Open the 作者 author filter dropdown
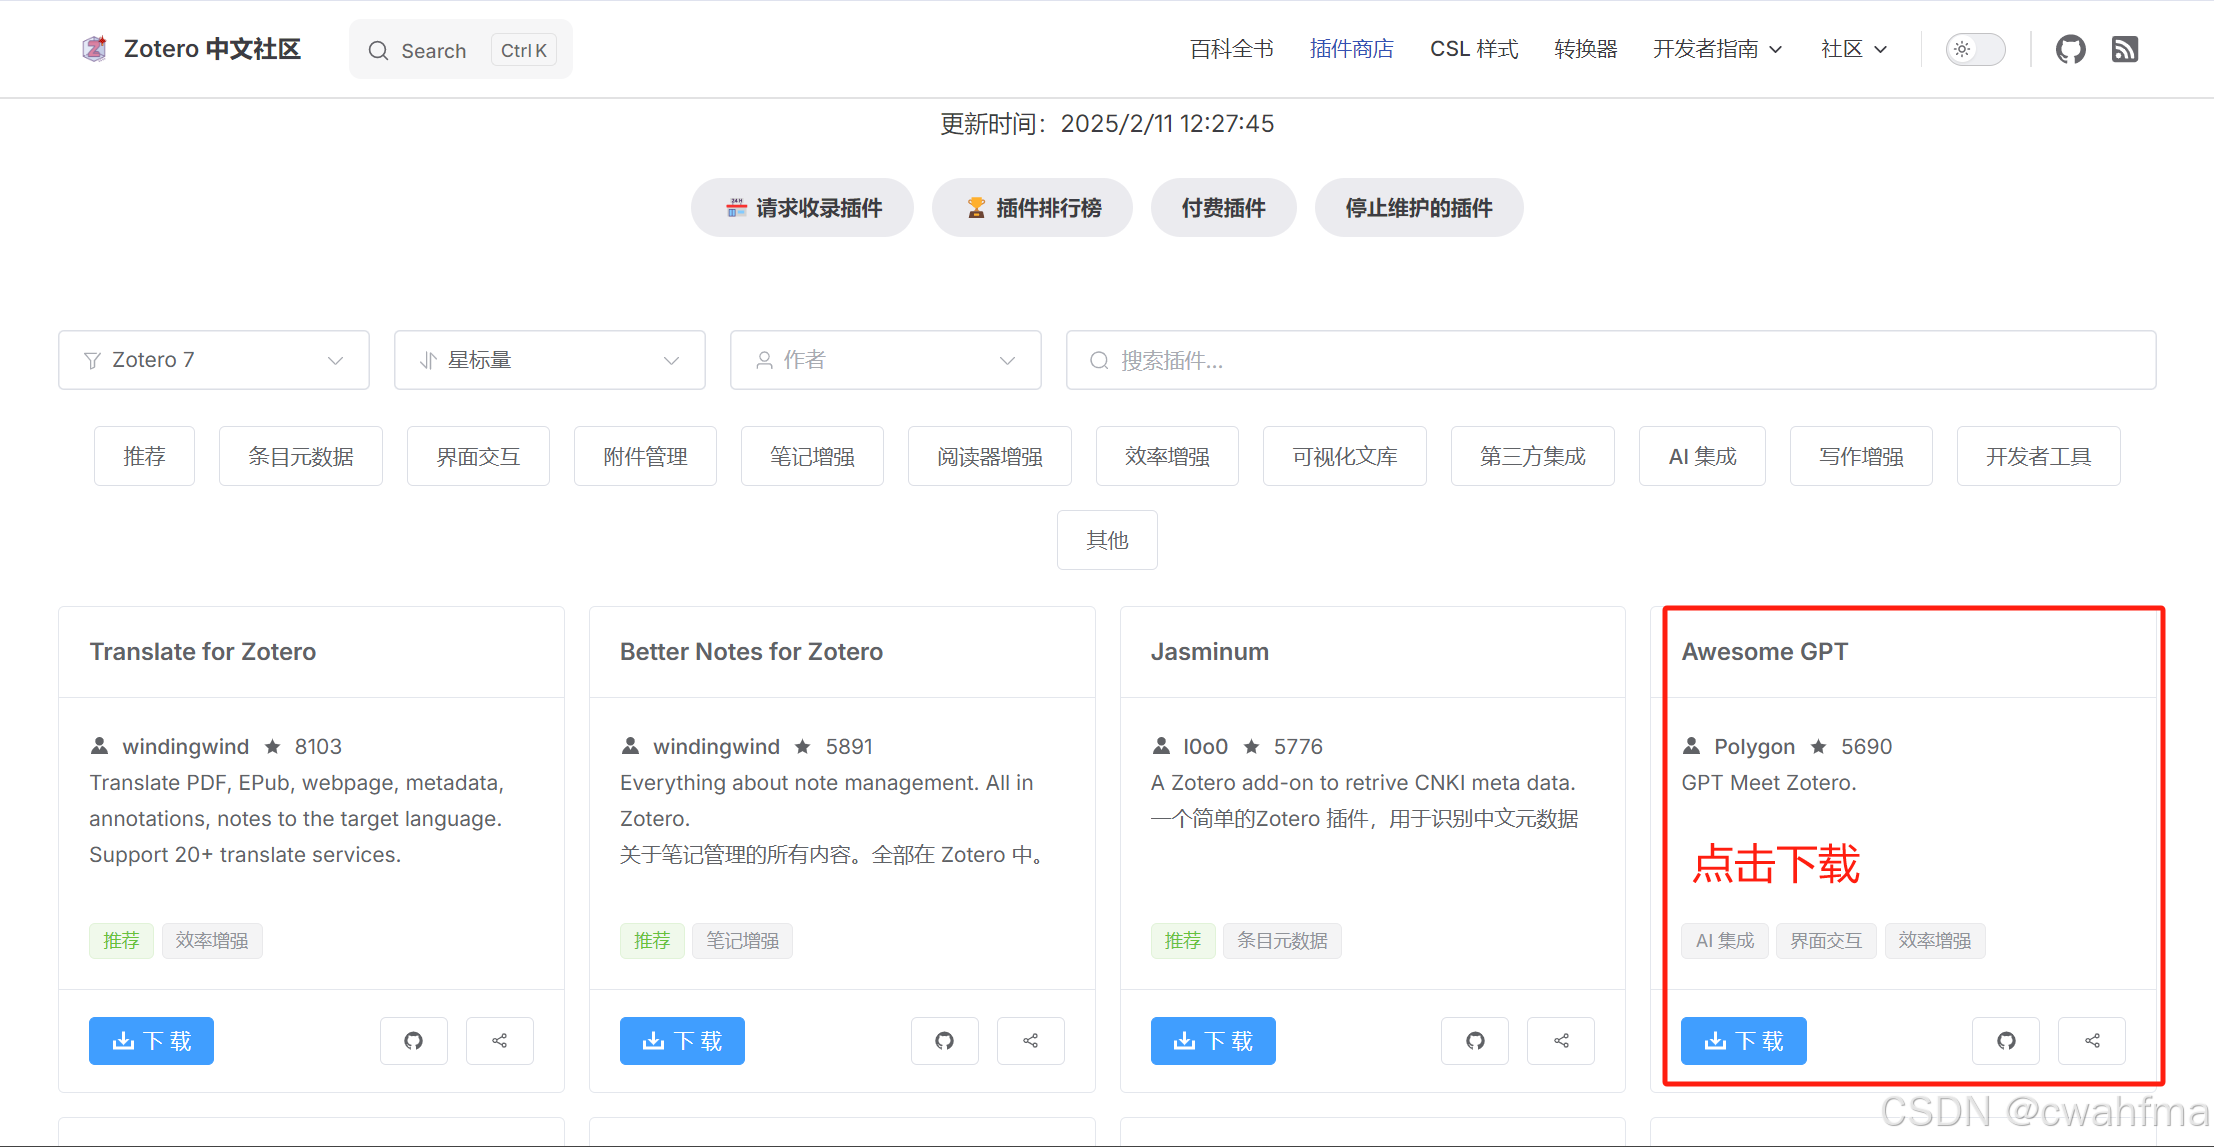This screenshot has height=1147, width=2214. (x=885, y=360)
